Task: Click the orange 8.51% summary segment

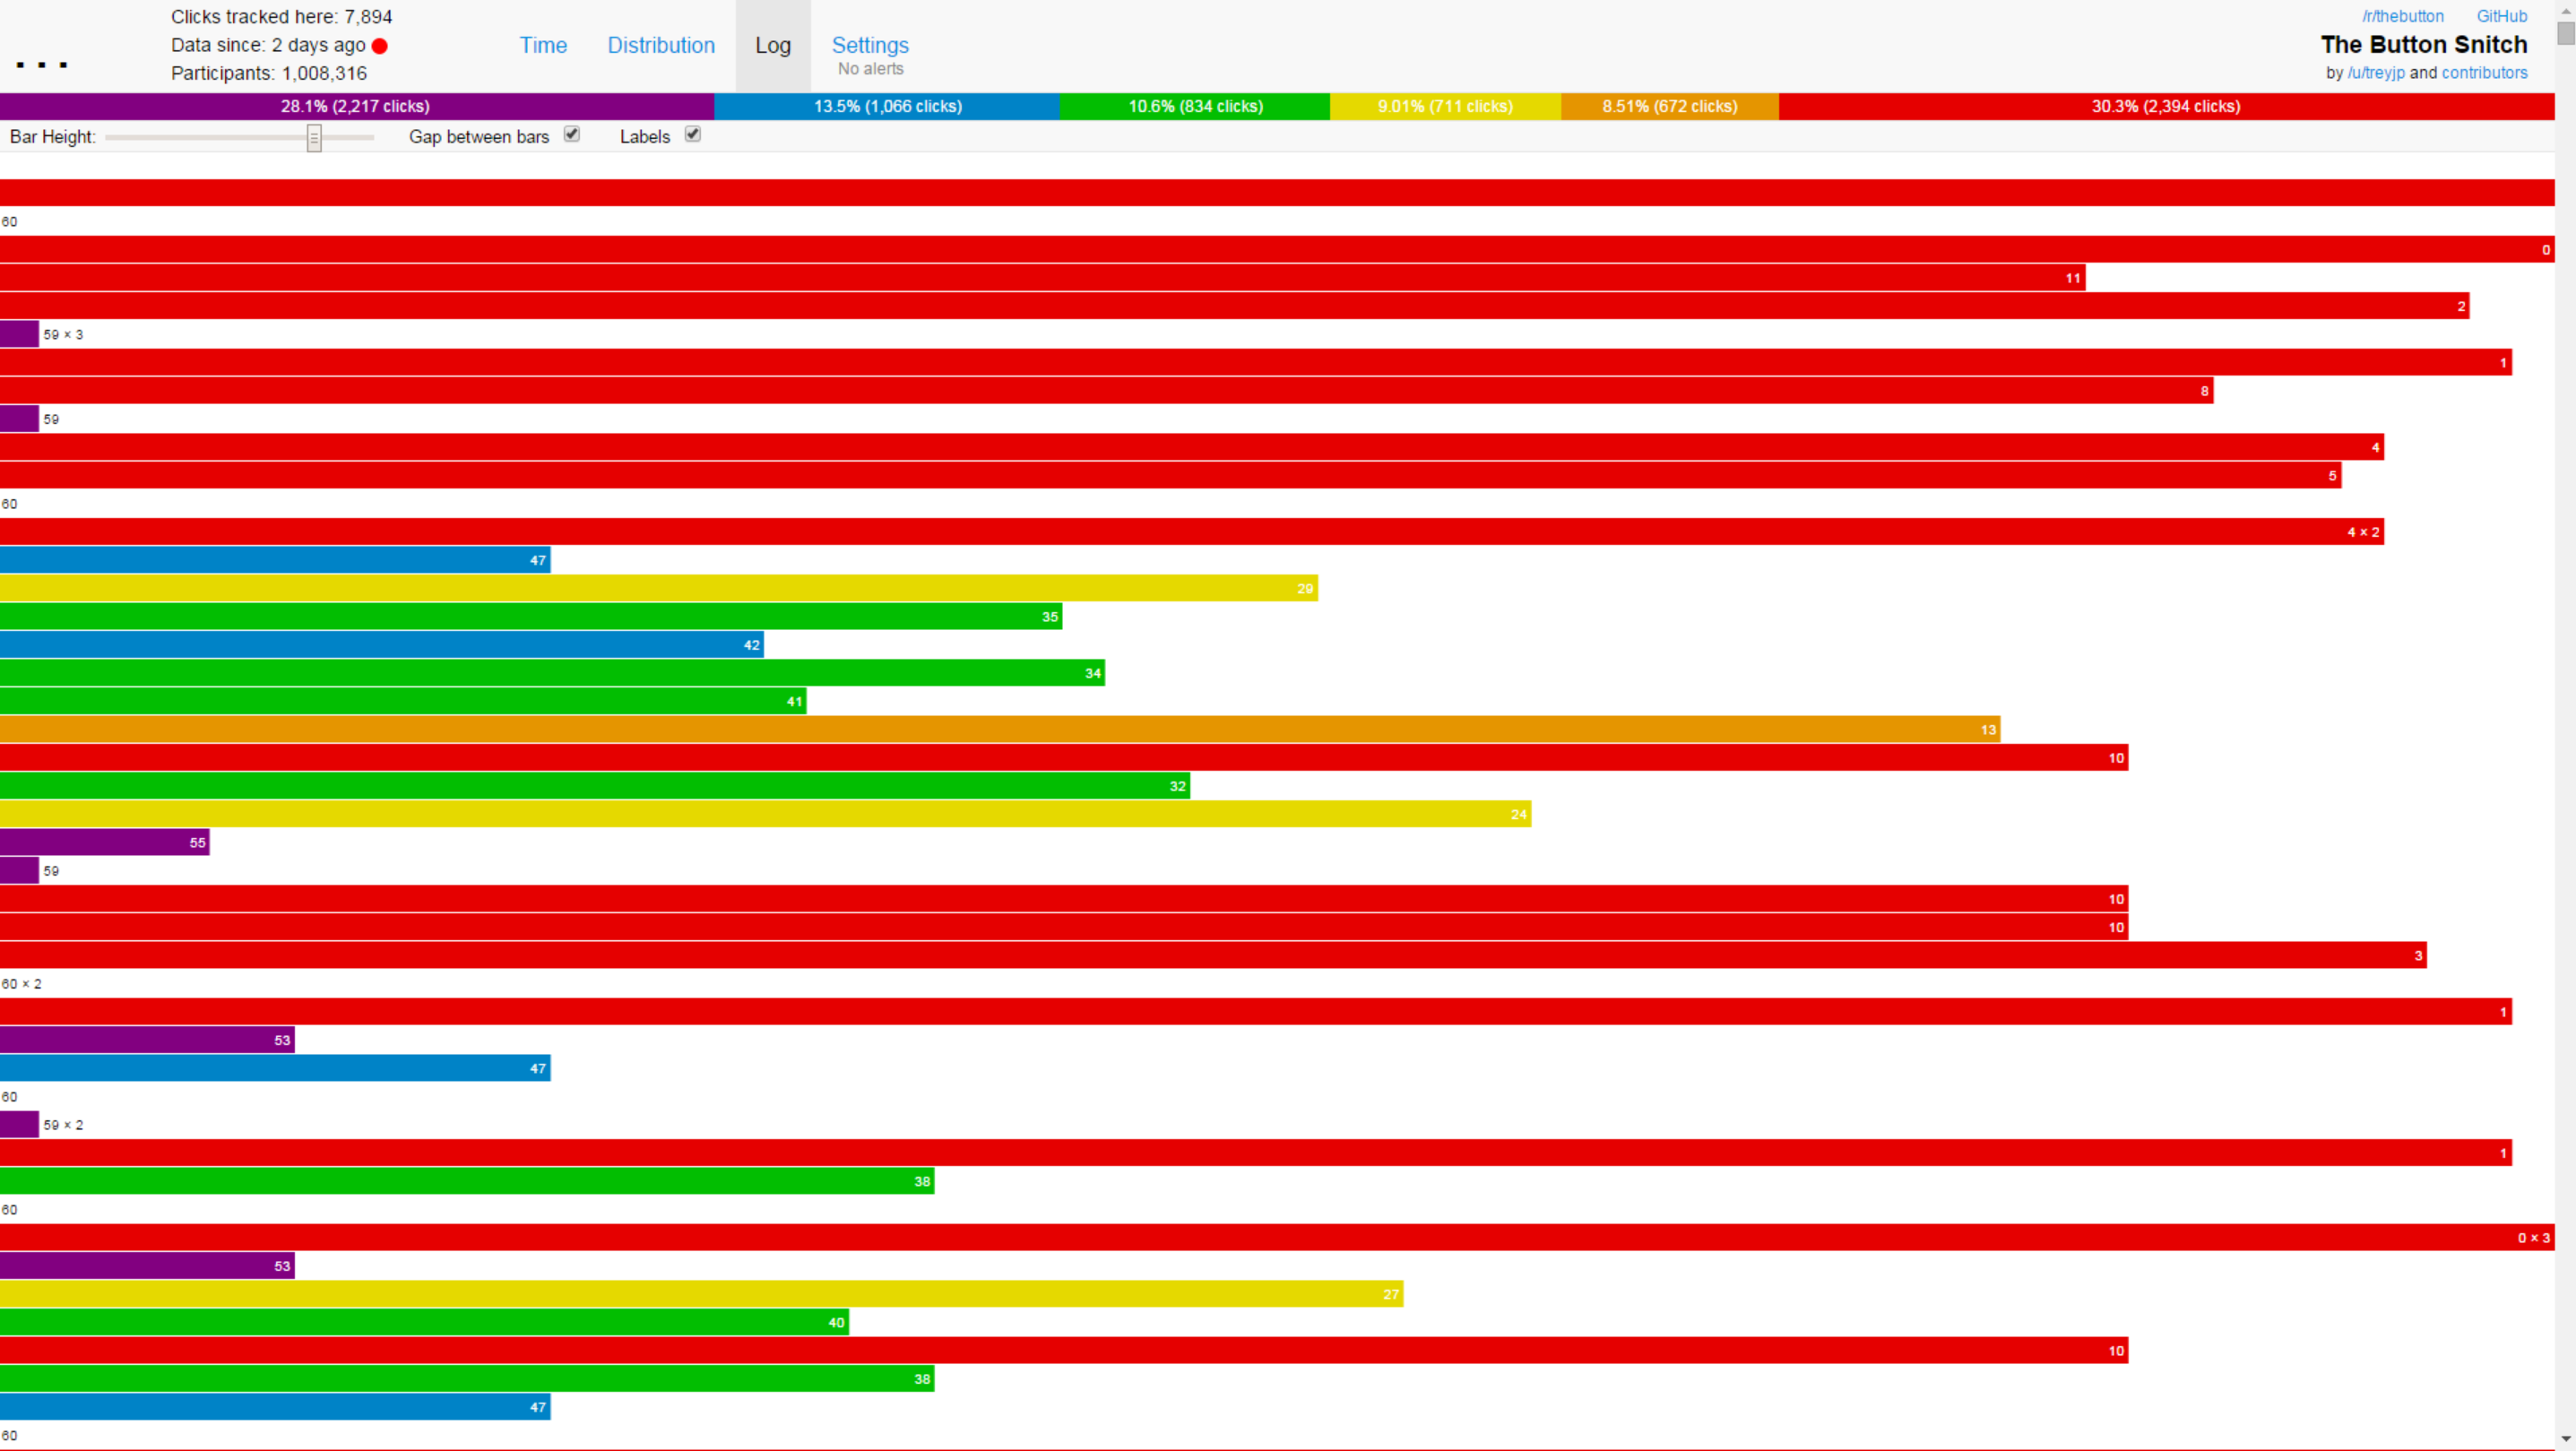Action: coord(1669,106)
